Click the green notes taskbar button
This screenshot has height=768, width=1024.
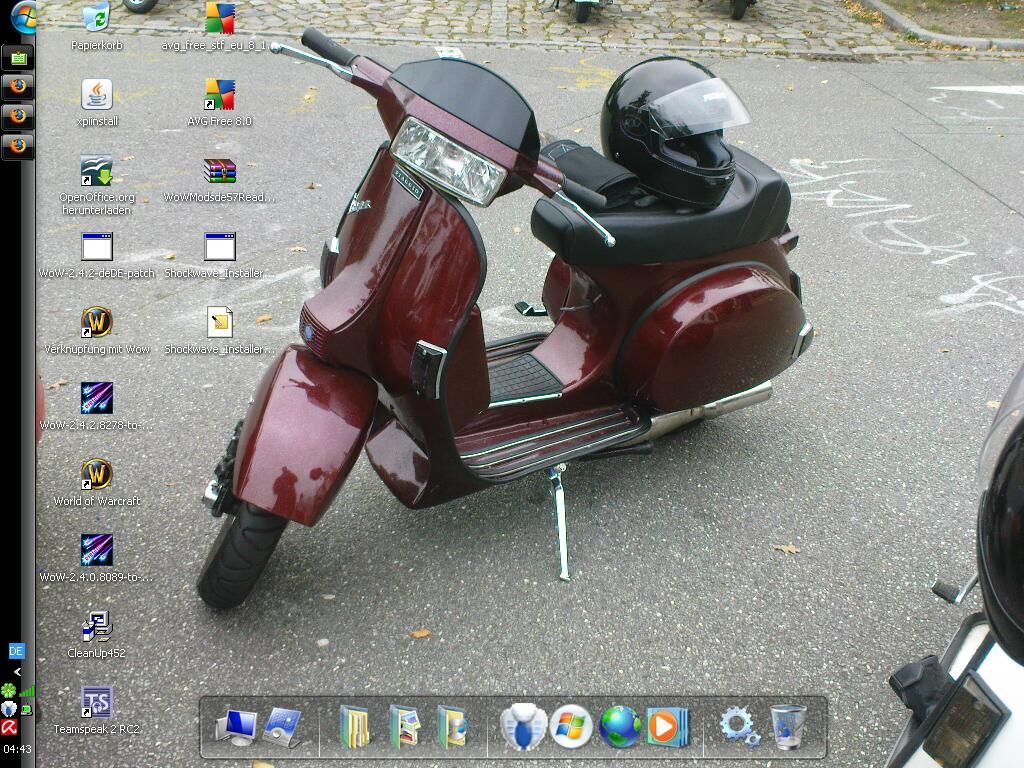pos(18,58)
